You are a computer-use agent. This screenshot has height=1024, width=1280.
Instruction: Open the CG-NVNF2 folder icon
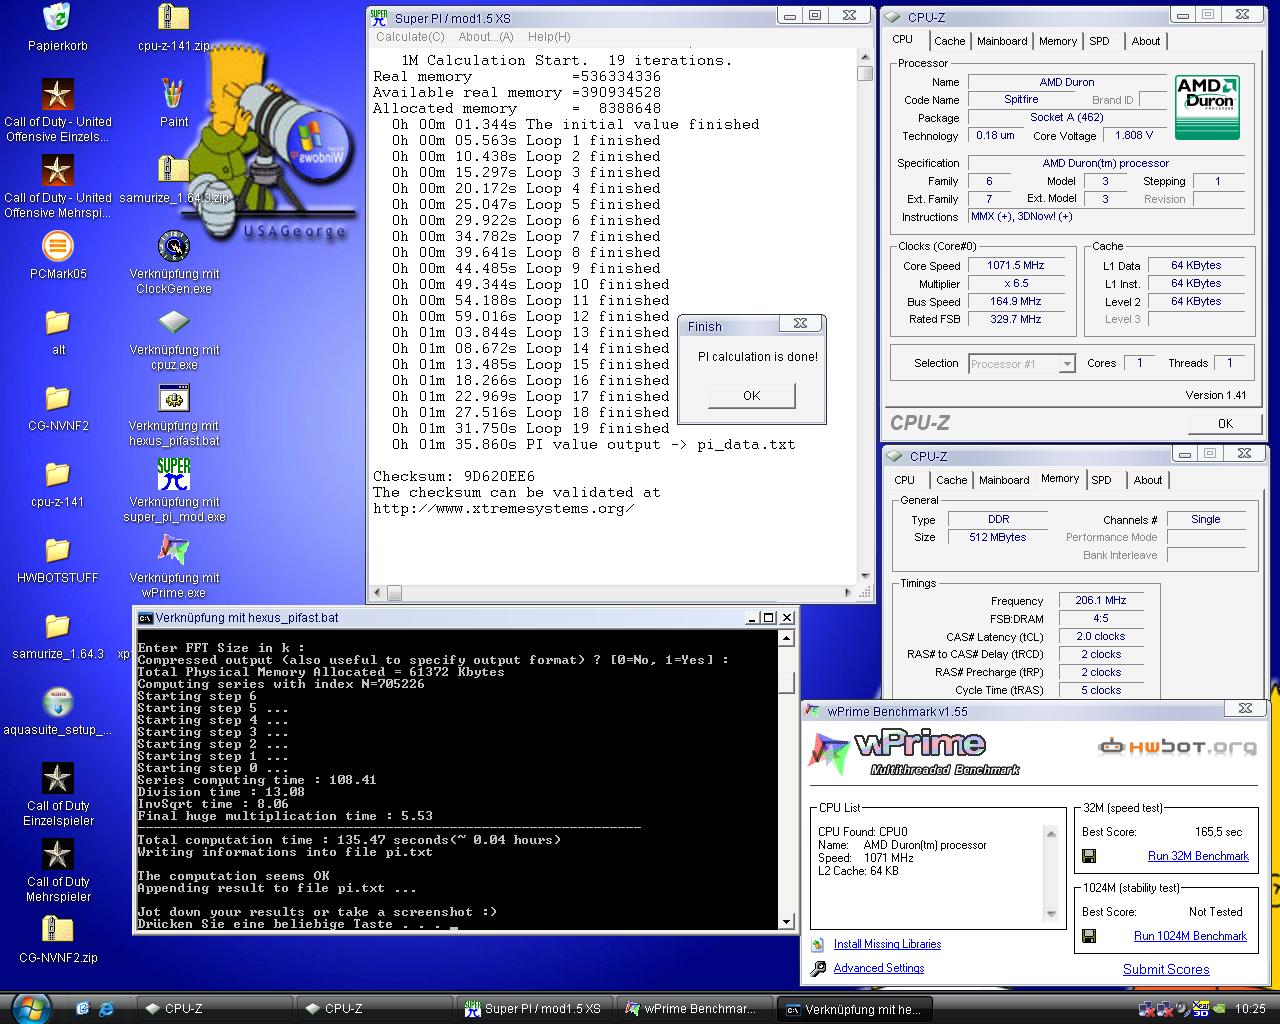pyautogui.click(x=58, y=398)
